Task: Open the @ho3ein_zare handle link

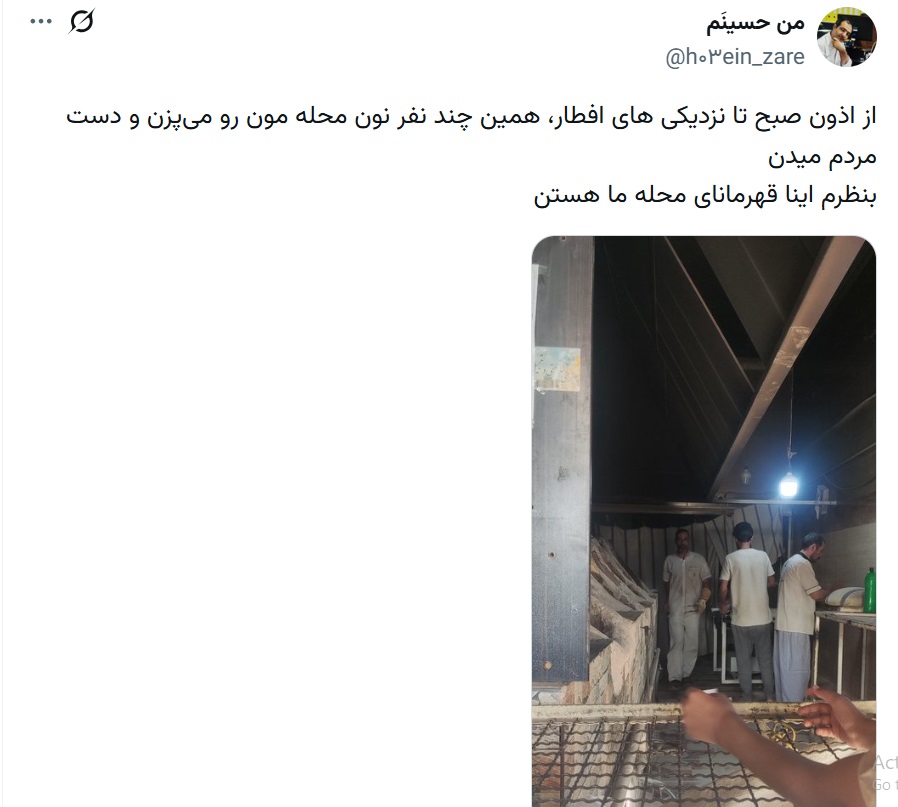Action: click(x=735, y=57)
